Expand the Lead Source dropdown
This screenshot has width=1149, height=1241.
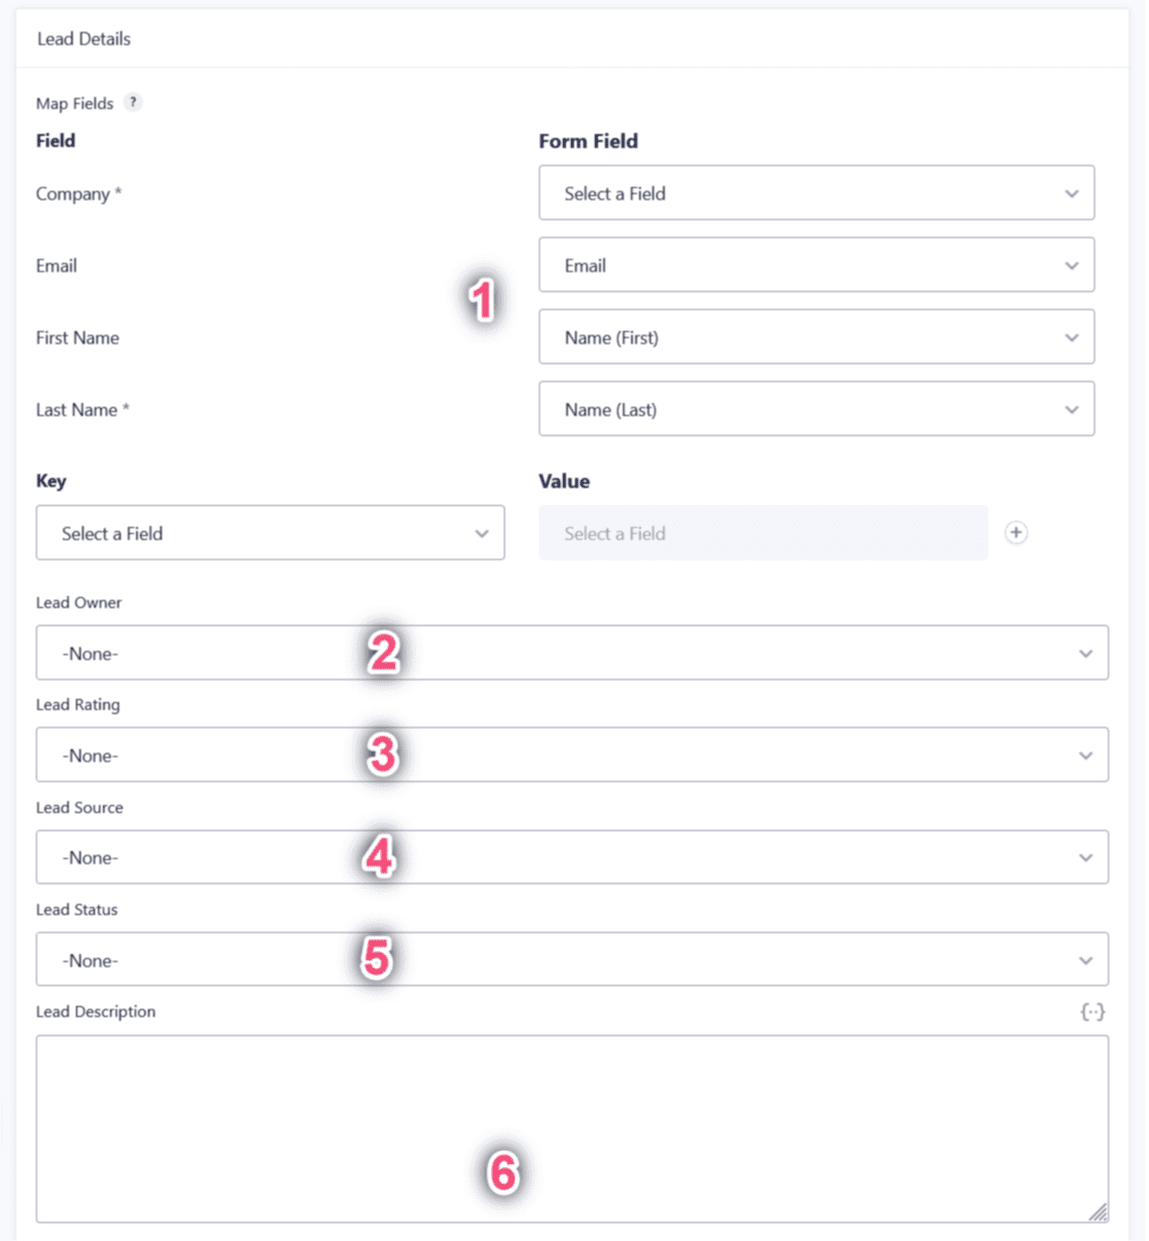[572, 857]
